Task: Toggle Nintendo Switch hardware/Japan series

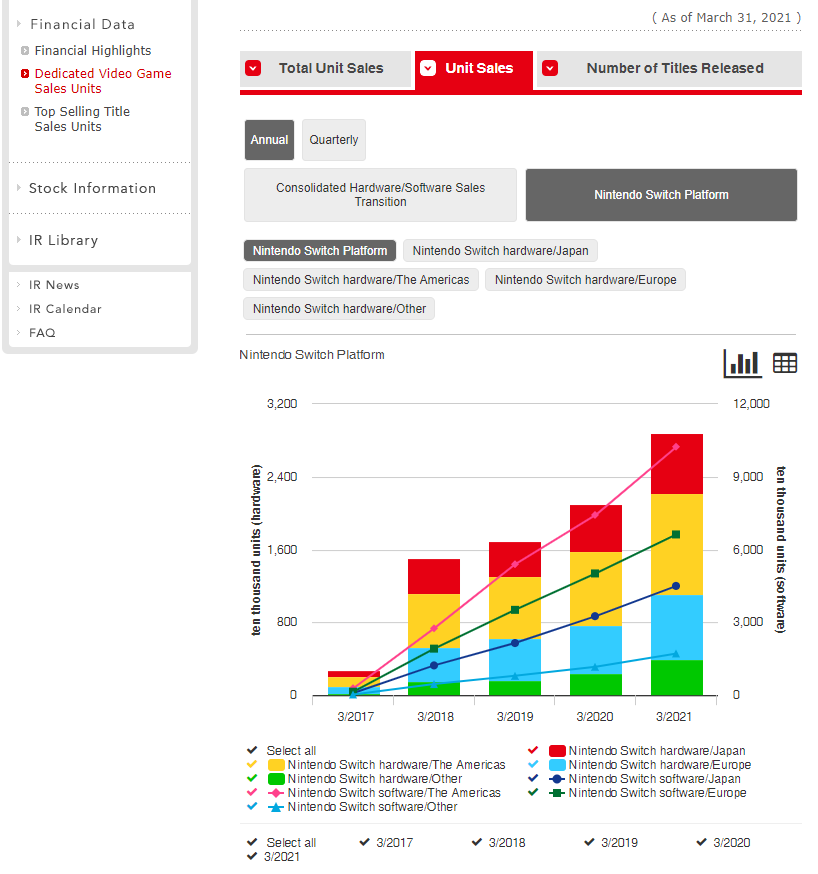Action: point(533,750)
